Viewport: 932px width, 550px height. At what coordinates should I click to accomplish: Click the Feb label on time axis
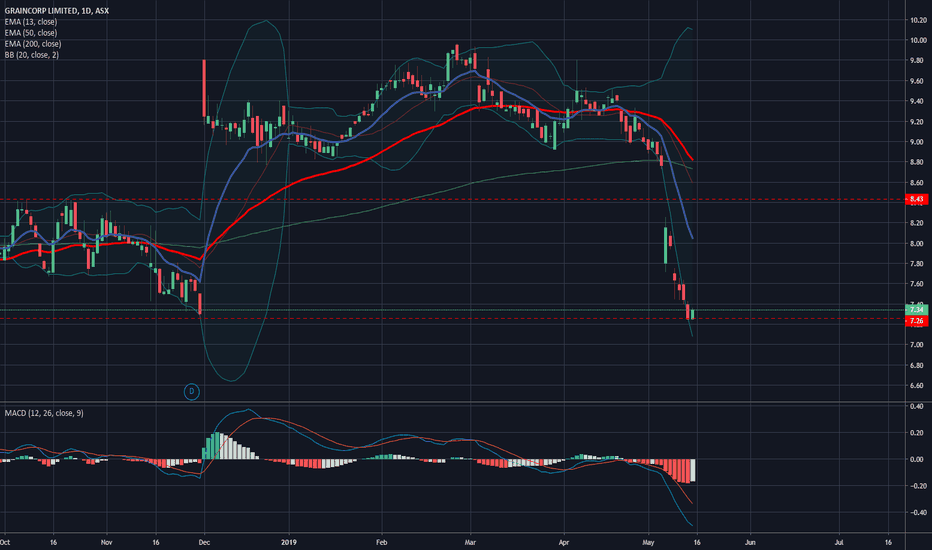382,542
